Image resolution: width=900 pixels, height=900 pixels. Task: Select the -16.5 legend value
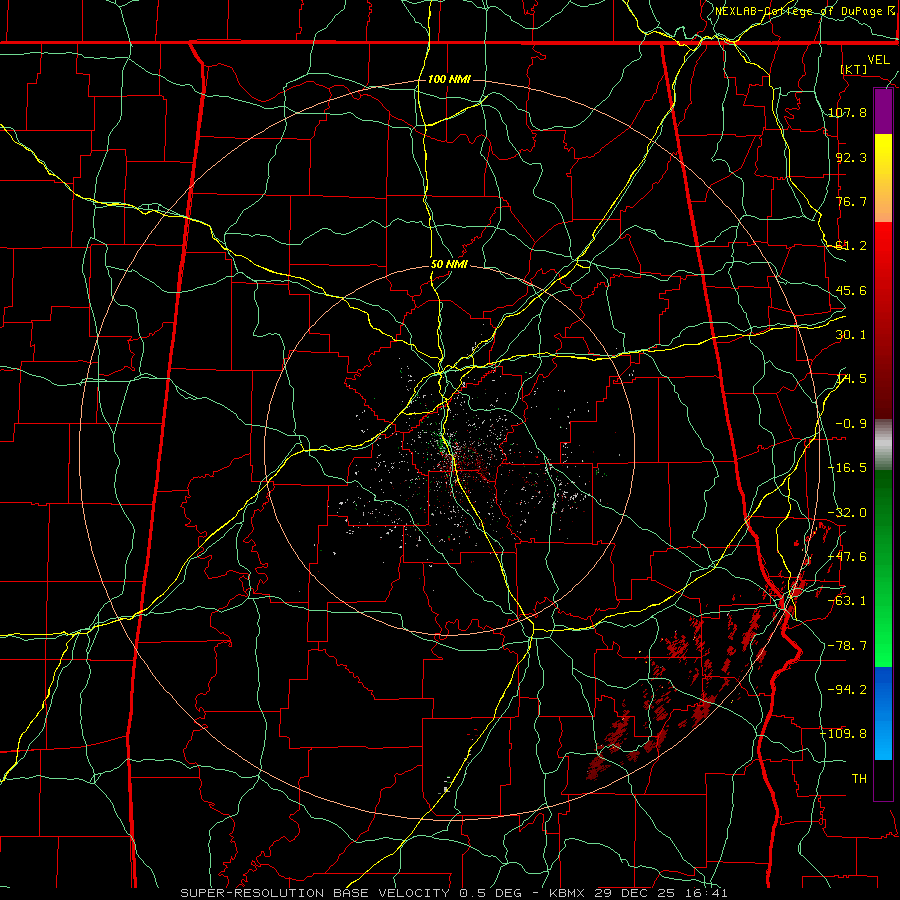[x=848, y=468]
